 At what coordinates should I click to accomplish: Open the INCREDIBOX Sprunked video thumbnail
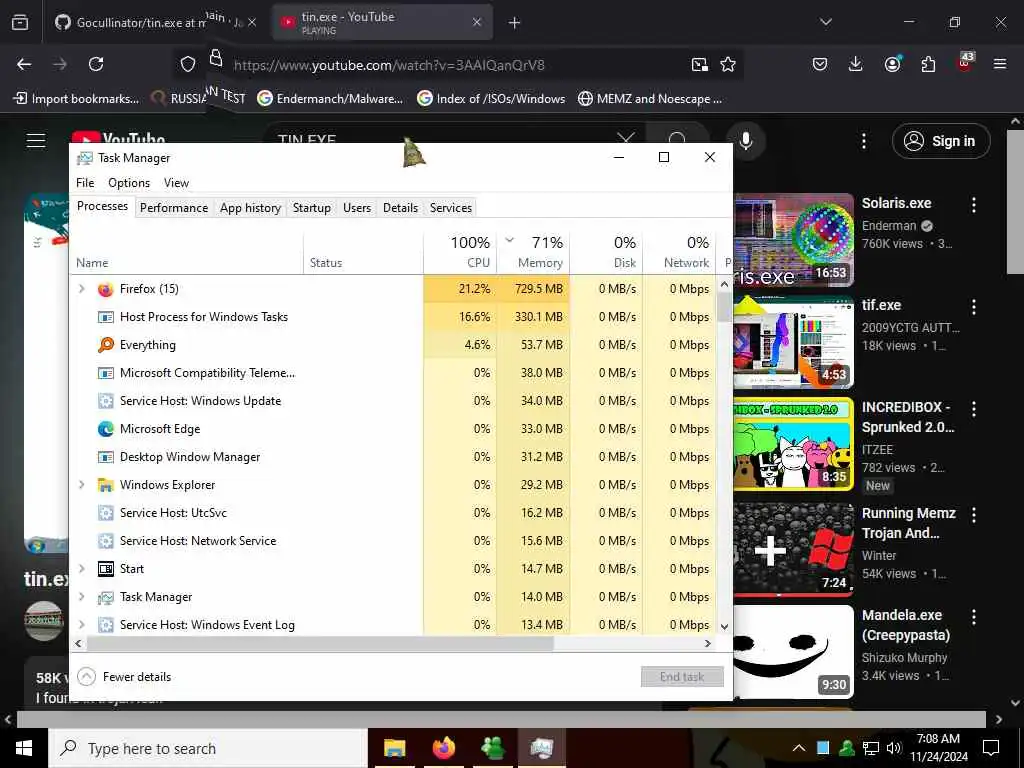[793, 443]
